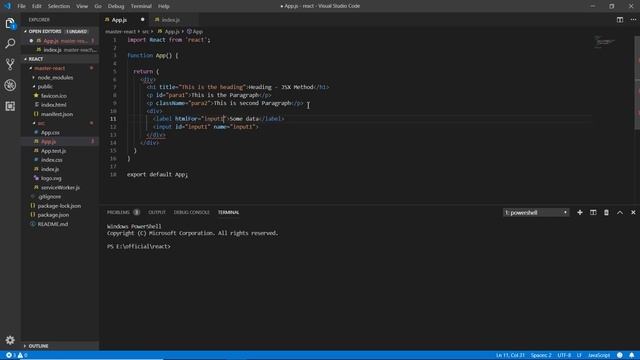Select the Terminal panel tab
Image resolution: width=640 pixels, height=360 pixels.
pos(229,212)
